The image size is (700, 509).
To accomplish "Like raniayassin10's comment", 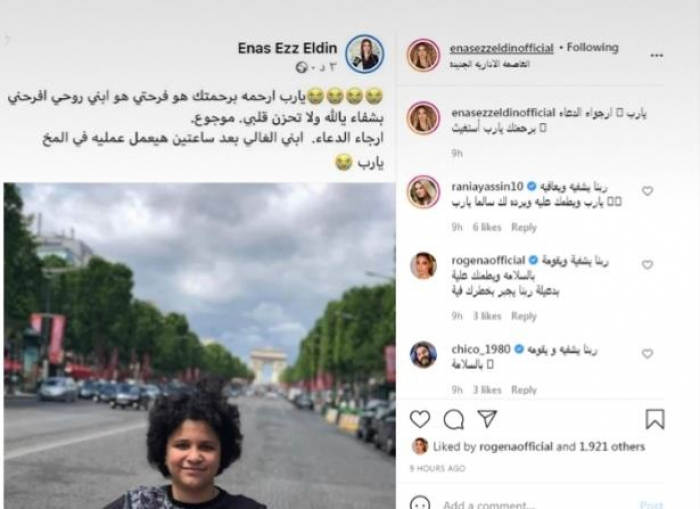I will (x=647, y=191).
